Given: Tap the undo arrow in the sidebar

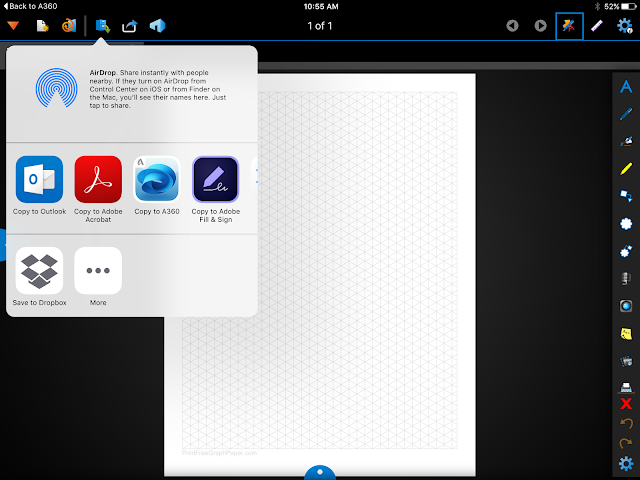Looking at the screenshot, I should (x=626, y=423).
